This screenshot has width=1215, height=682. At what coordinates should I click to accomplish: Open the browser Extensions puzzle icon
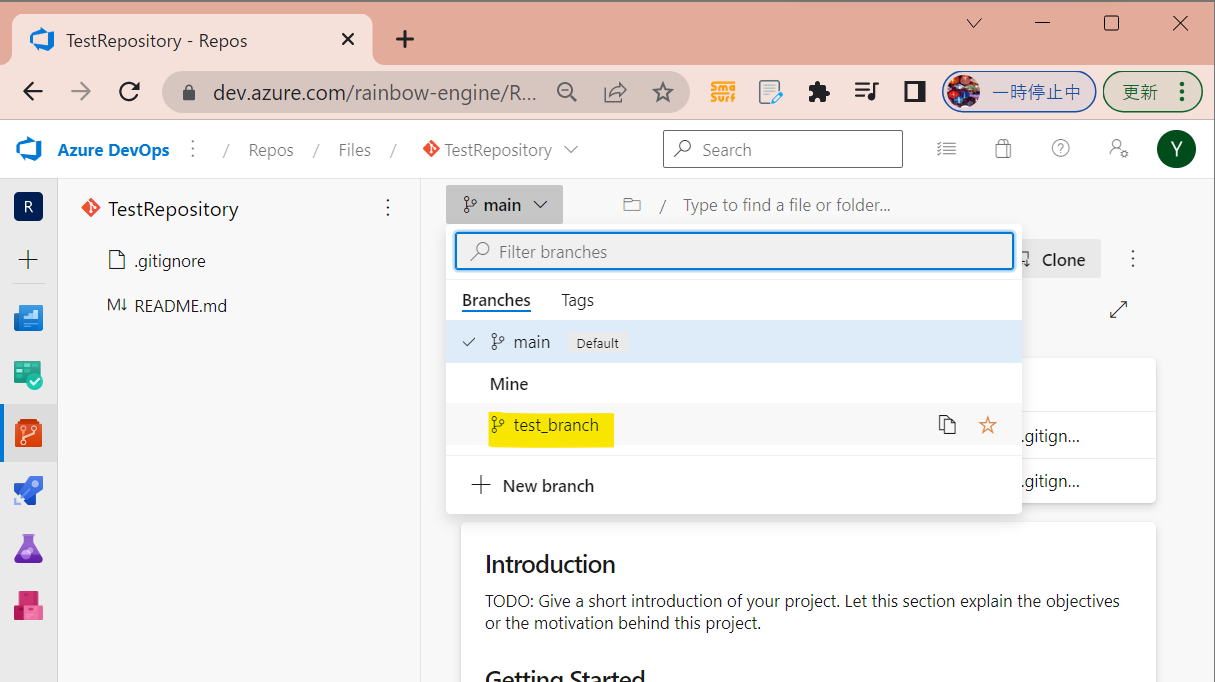(x=818, y=92)
